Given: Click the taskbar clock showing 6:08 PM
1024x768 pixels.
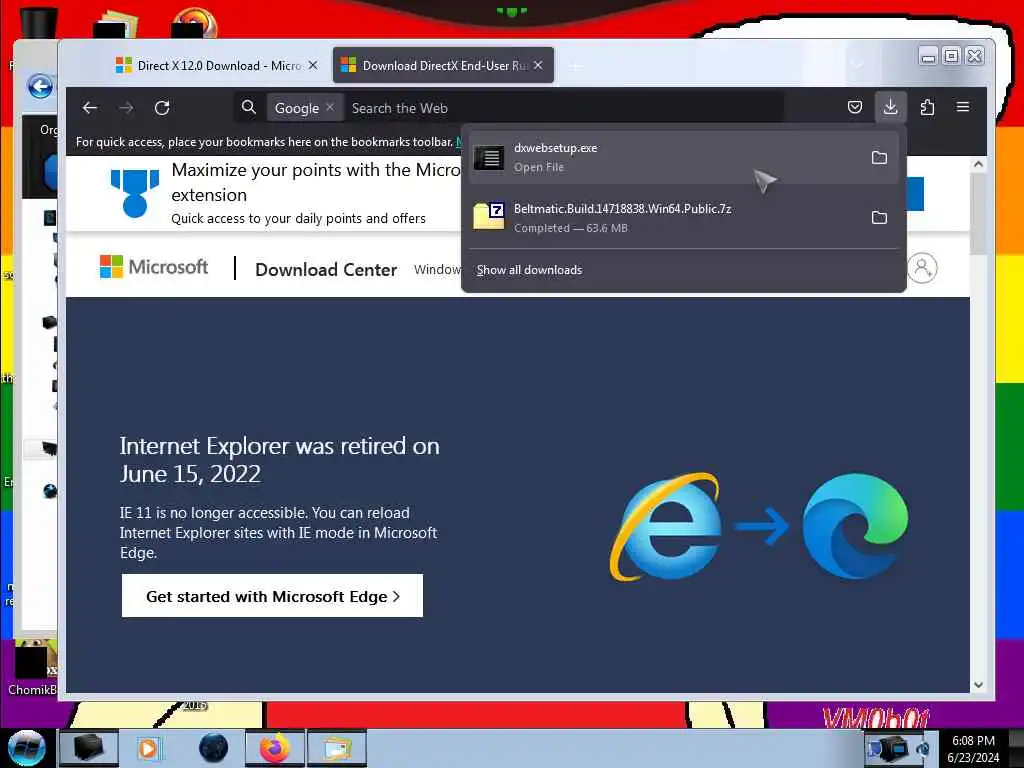Looking at the screenshot, I should pyautogui.click(x=973, y=749).
